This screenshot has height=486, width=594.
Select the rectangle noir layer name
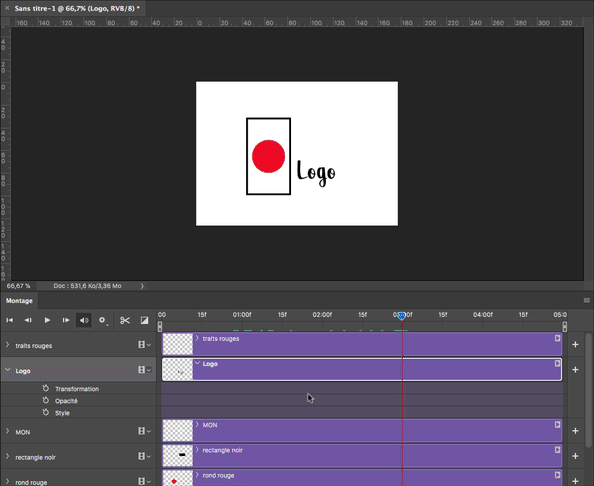[35, 457]
